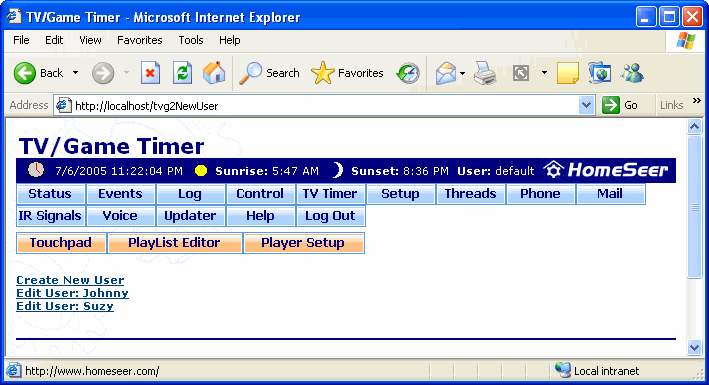Screen dimensions: 709x385
Task: Click the Create New User link
Action: coord(70,280)
